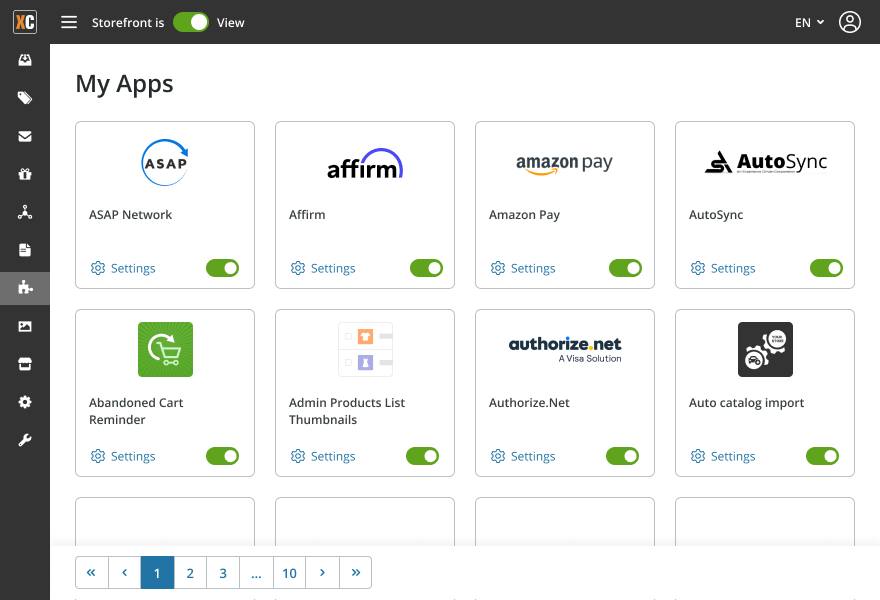Toggle off the Auto catalog import app
Image resolution: width=880 pixels, height=600 pixels.
822,456
